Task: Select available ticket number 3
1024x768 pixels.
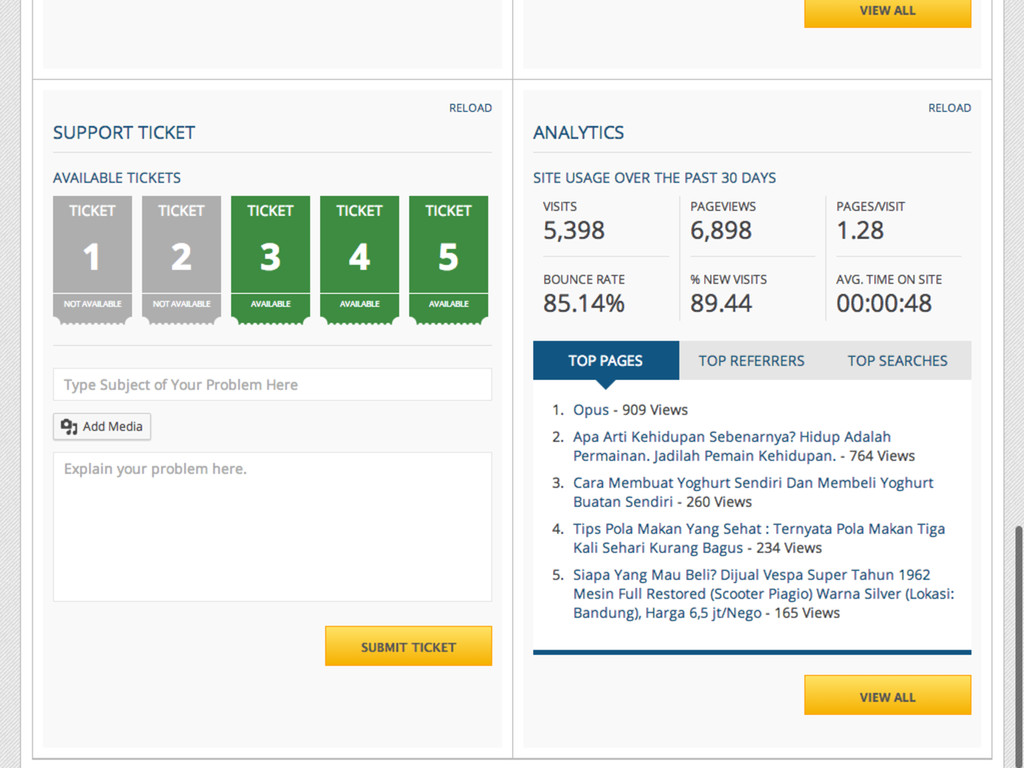Action: pos(270,258)
